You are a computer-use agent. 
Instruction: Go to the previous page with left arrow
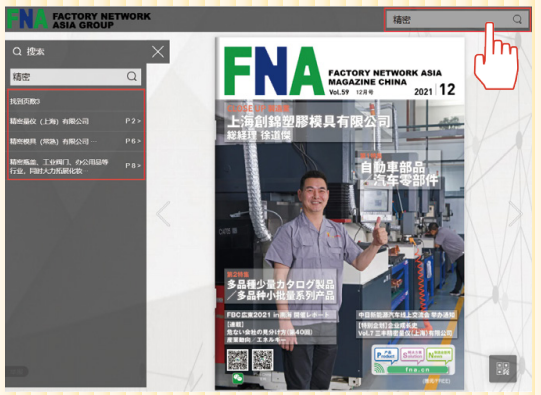164,214
